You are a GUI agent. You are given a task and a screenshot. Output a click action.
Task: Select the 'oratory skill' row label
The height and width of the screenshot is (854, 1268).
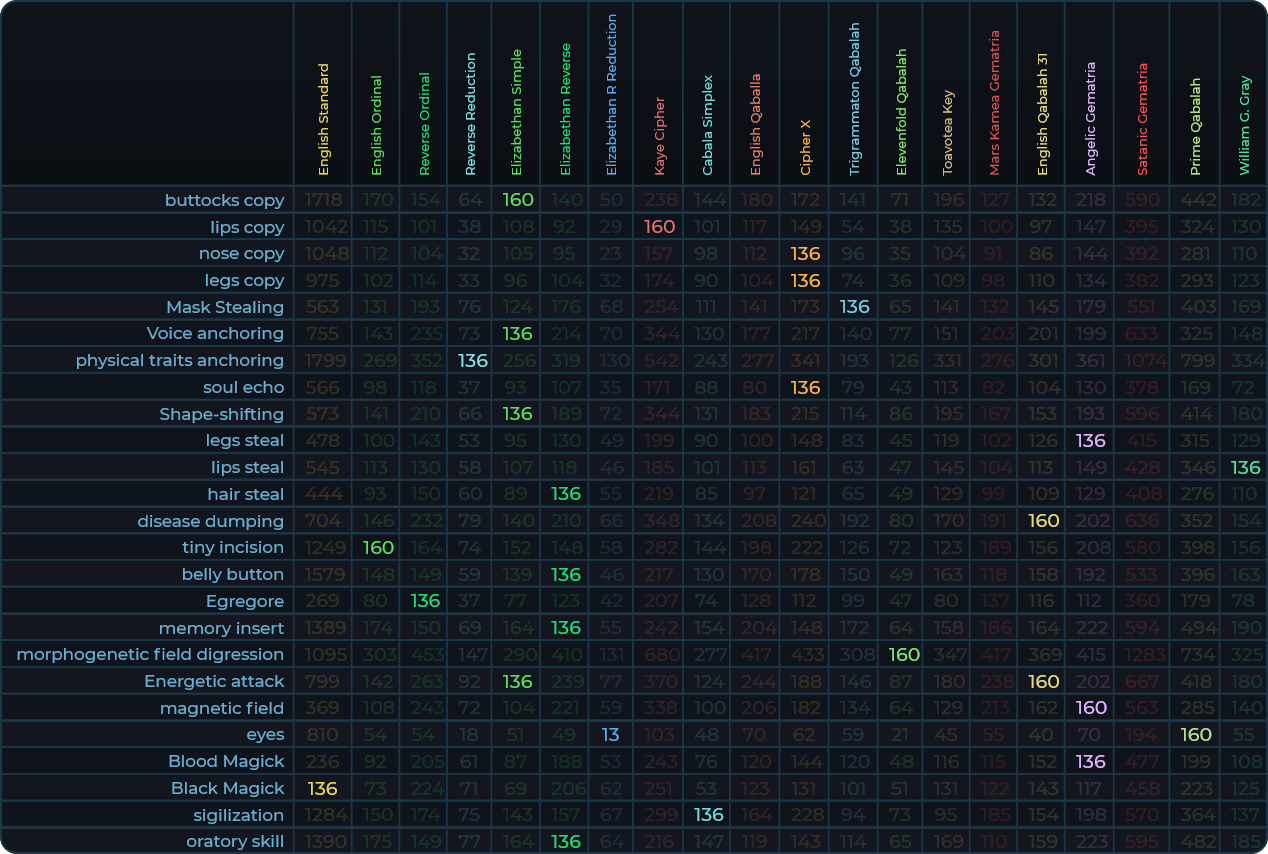pyautogui.click(x=235, y=841)
